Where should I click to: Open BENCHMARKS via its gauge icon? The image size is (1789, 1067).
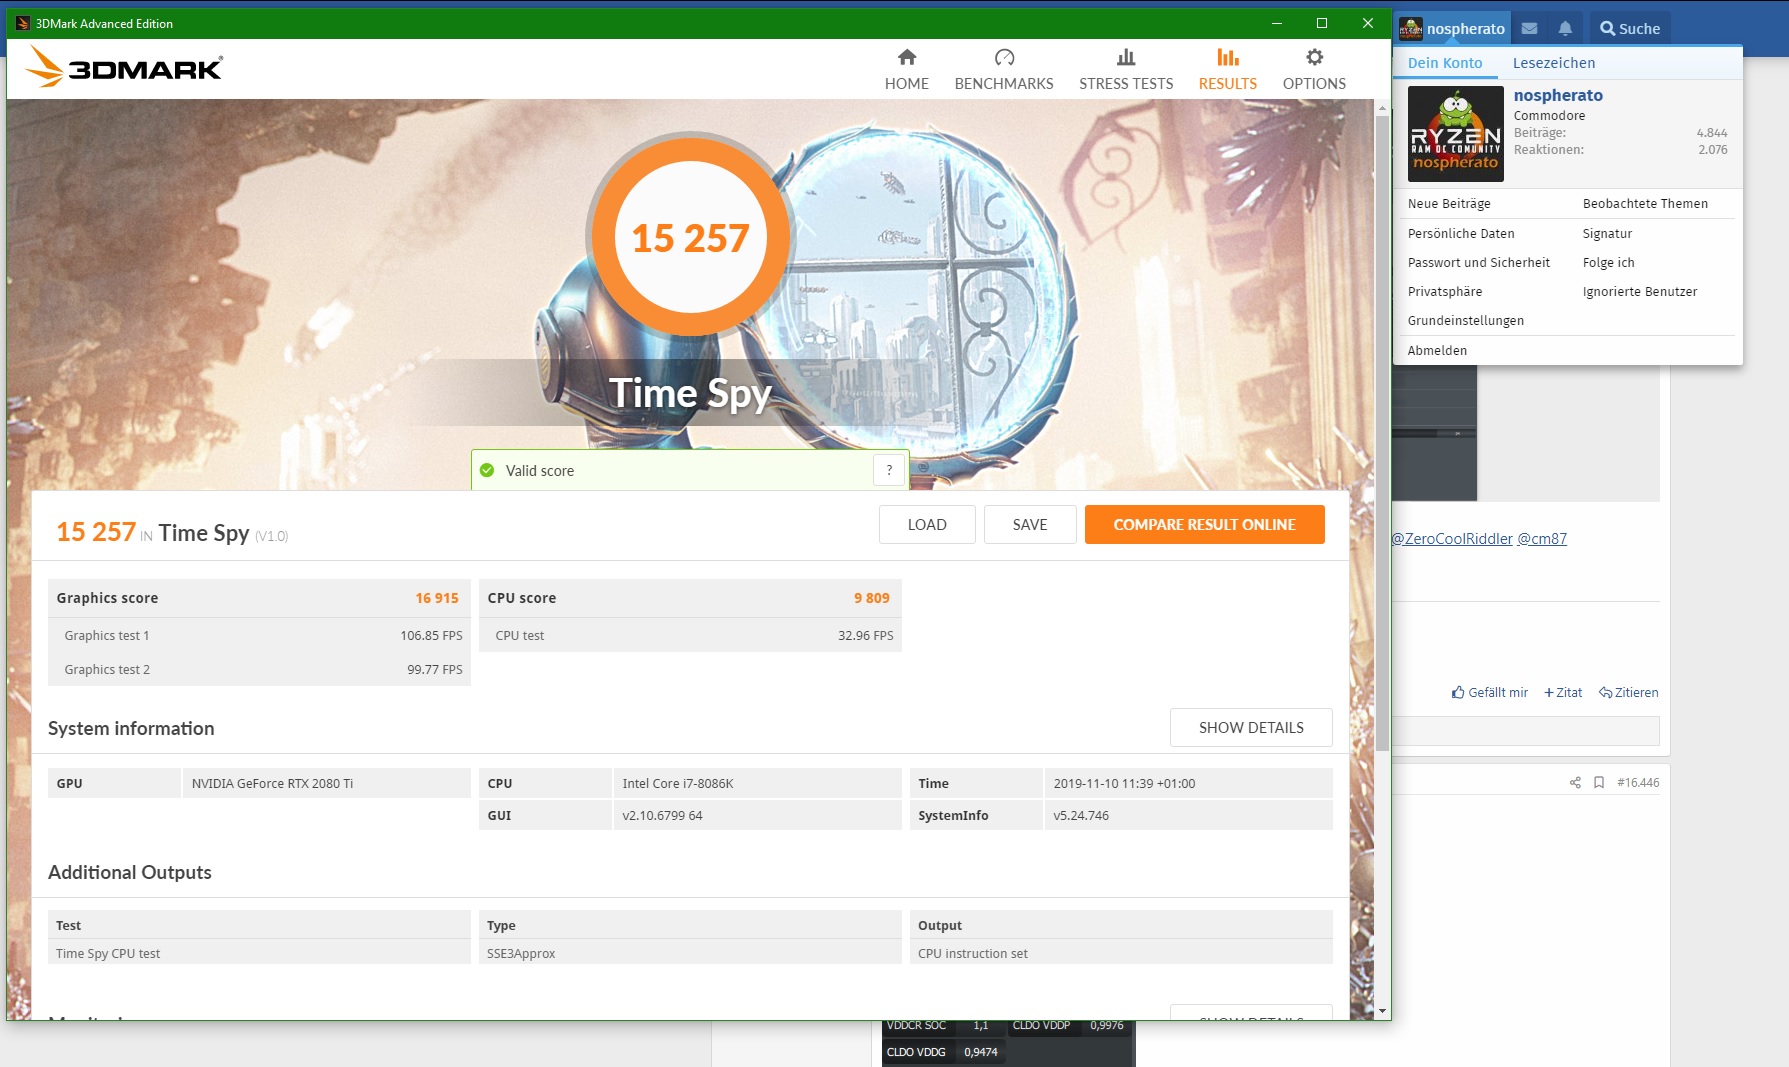[1004, 57]
